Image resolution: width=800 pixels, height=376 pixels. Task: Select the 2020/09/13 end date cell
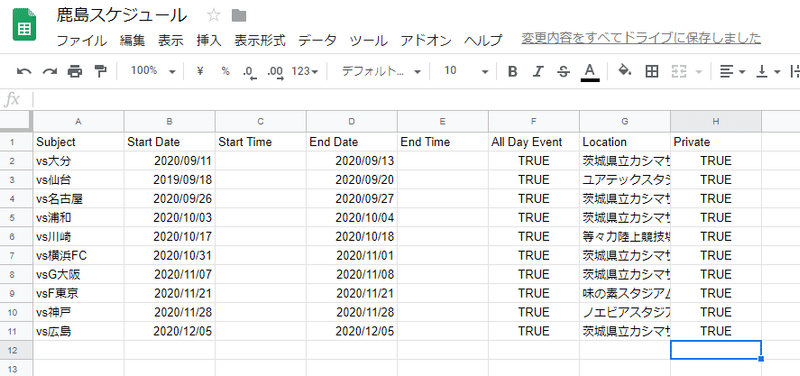tap(352, 161)
